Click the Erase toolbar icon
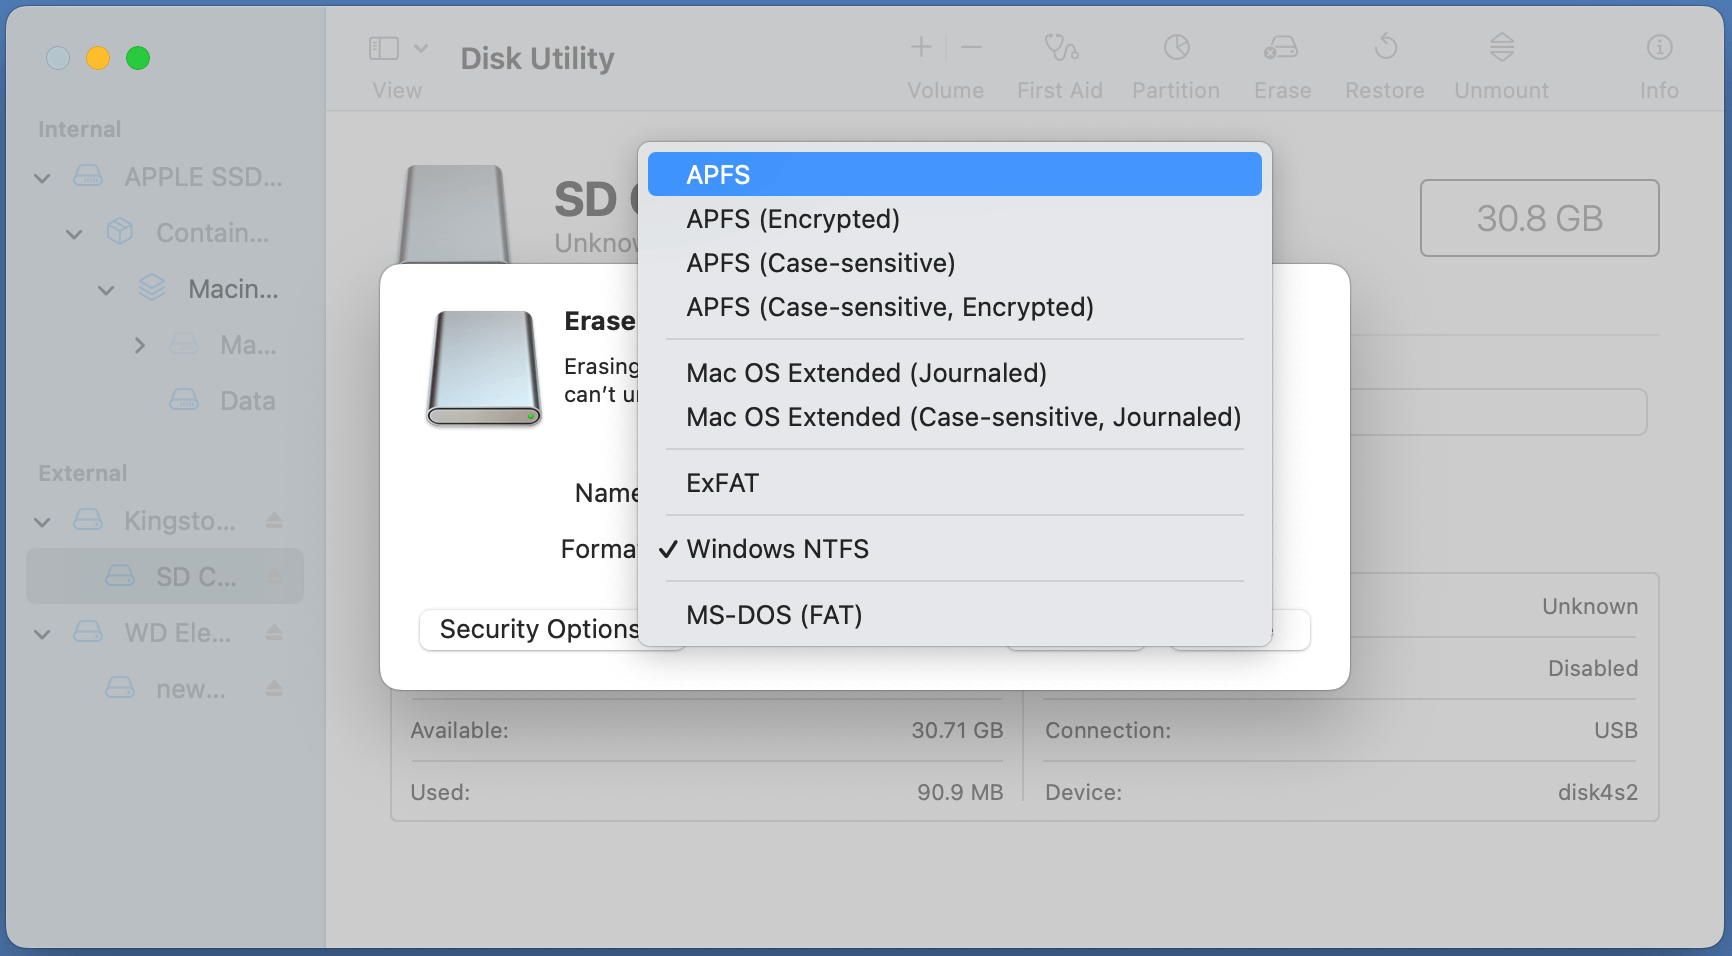Viewport: 1732px width, 956px height. coord(1281,60)
